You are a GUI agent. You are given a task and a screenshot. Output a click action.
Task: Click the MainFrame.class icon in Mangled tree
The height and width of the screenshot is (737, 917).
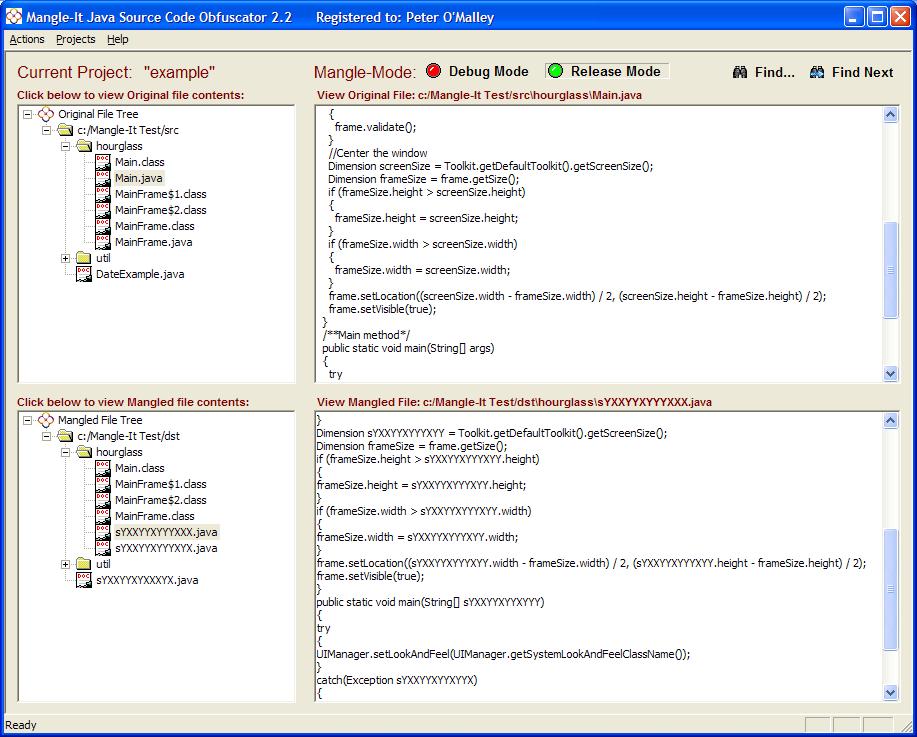pyautogui.click(x=103, y=516)
